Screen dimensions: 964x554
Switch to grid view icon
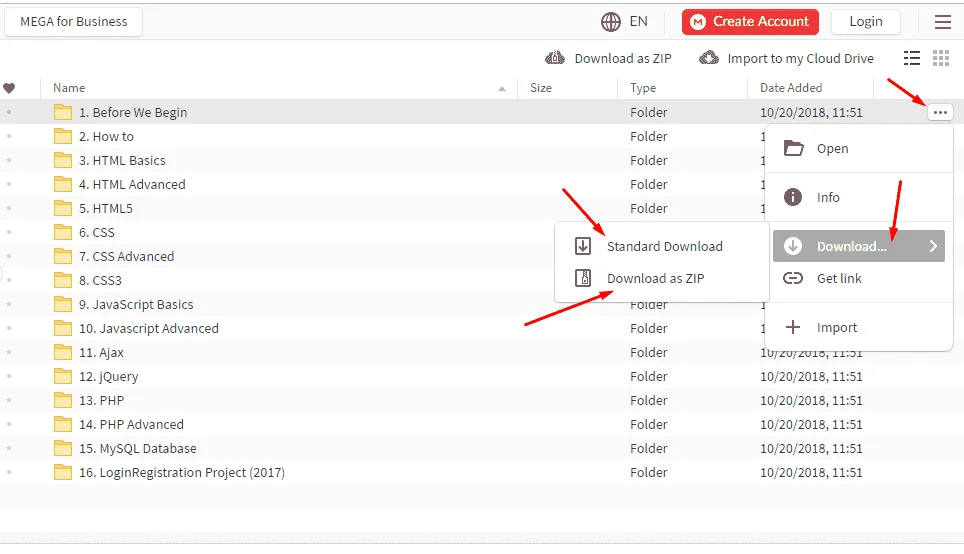941,58
